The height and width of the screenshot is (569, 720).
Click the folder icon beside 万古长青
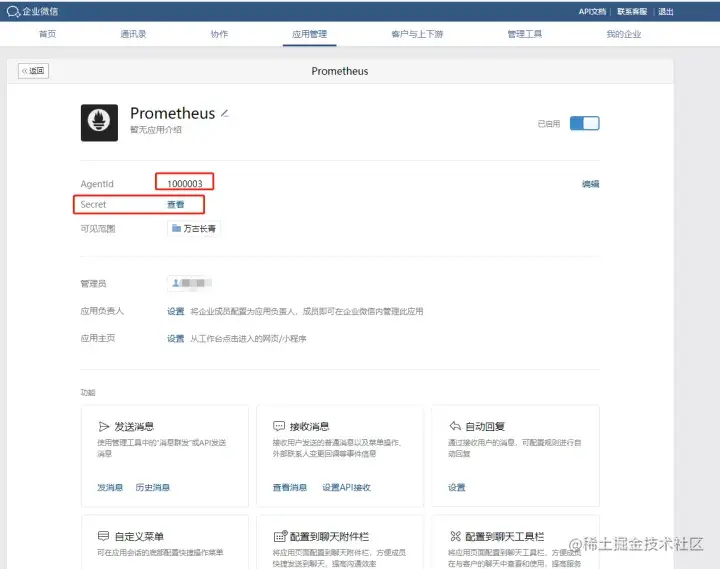click(x=176, y=228)
